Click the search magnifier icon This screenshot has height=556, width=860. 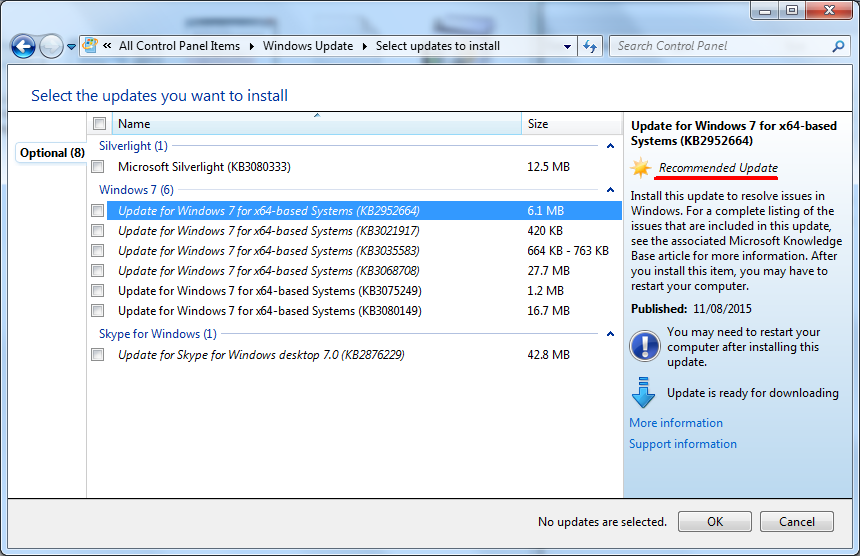[838, 47]
